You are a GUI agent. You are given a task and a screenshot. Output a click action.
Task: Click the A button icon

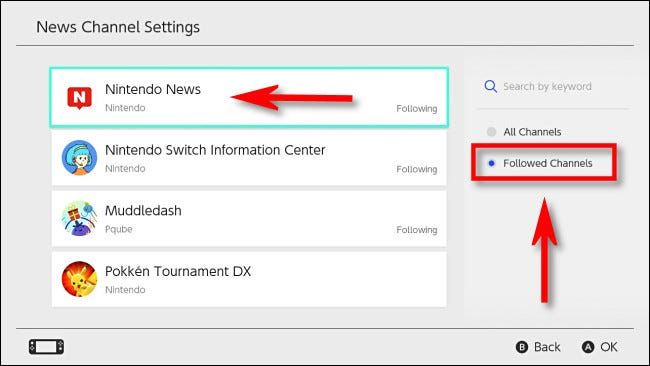point(588,347)
